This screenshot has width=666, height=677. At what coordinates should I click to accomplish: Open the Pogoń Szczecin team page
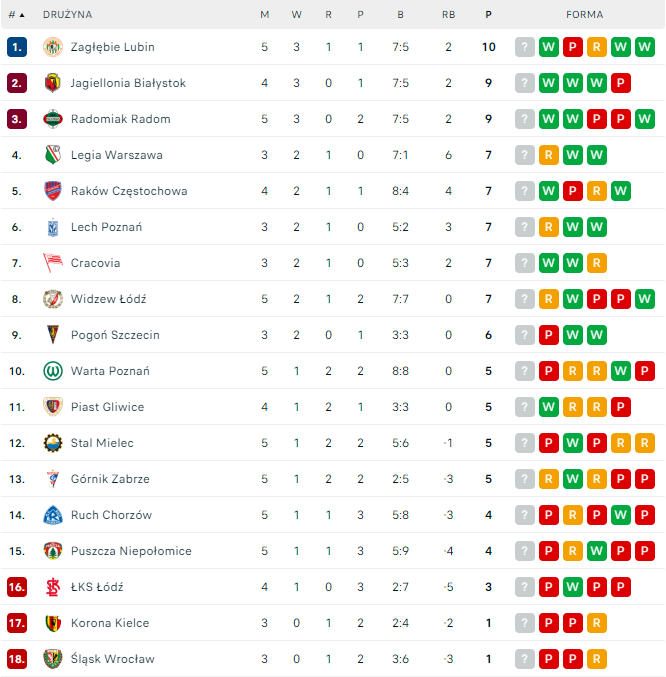(x=115, y=335)
